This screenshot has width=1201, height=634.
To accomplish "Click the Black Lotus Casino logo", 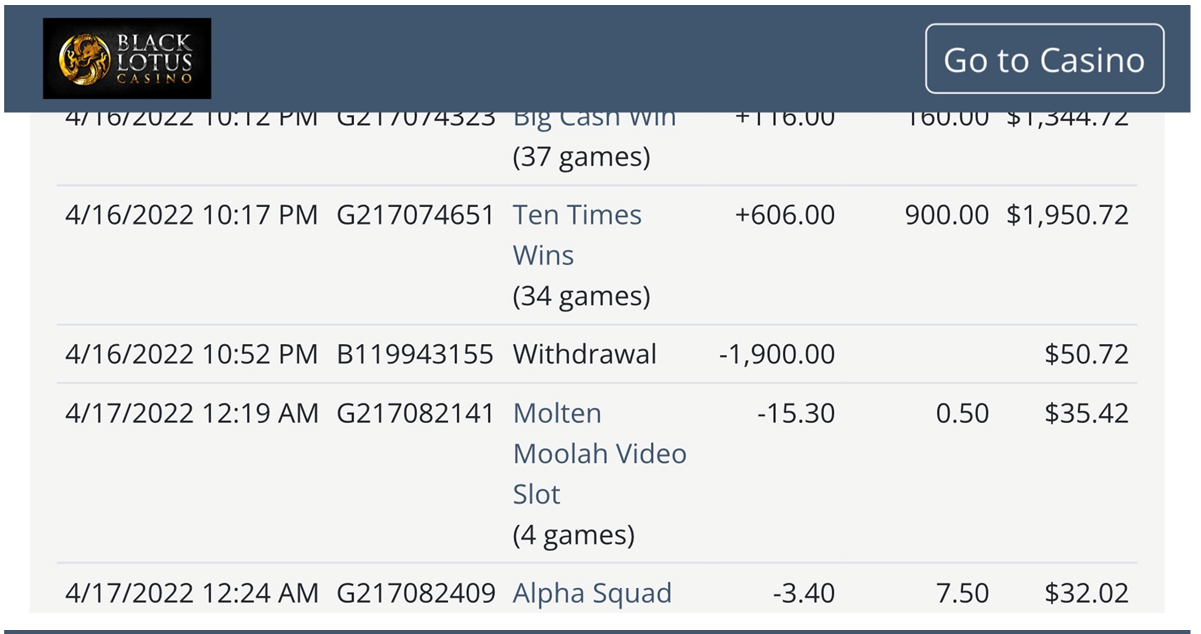I will point(126,58).
